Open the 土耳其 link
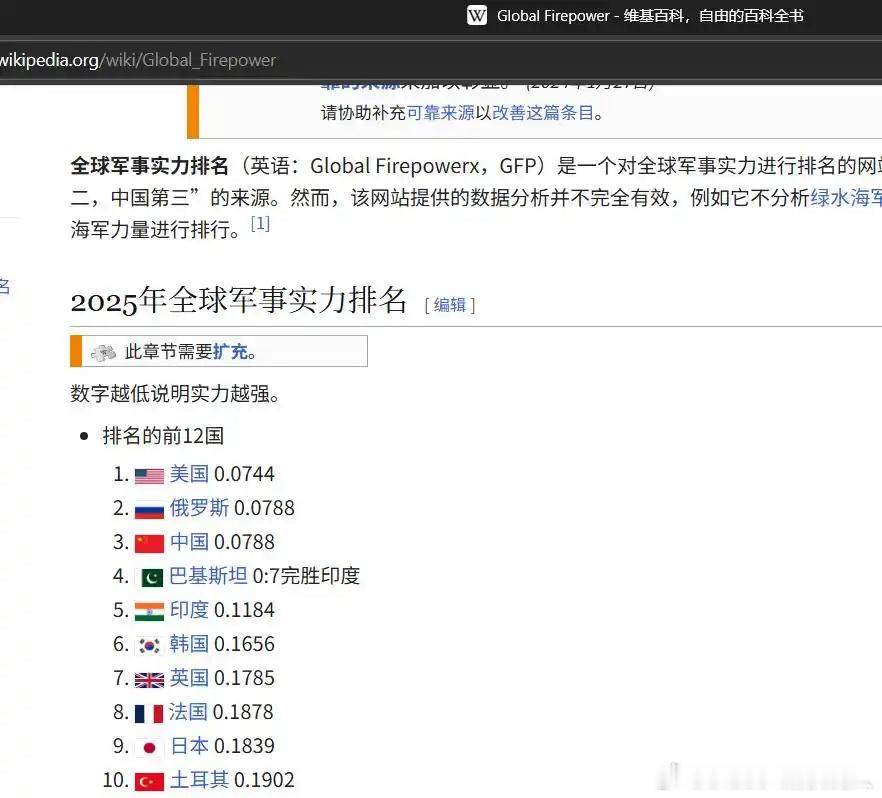 coord(199,779)
